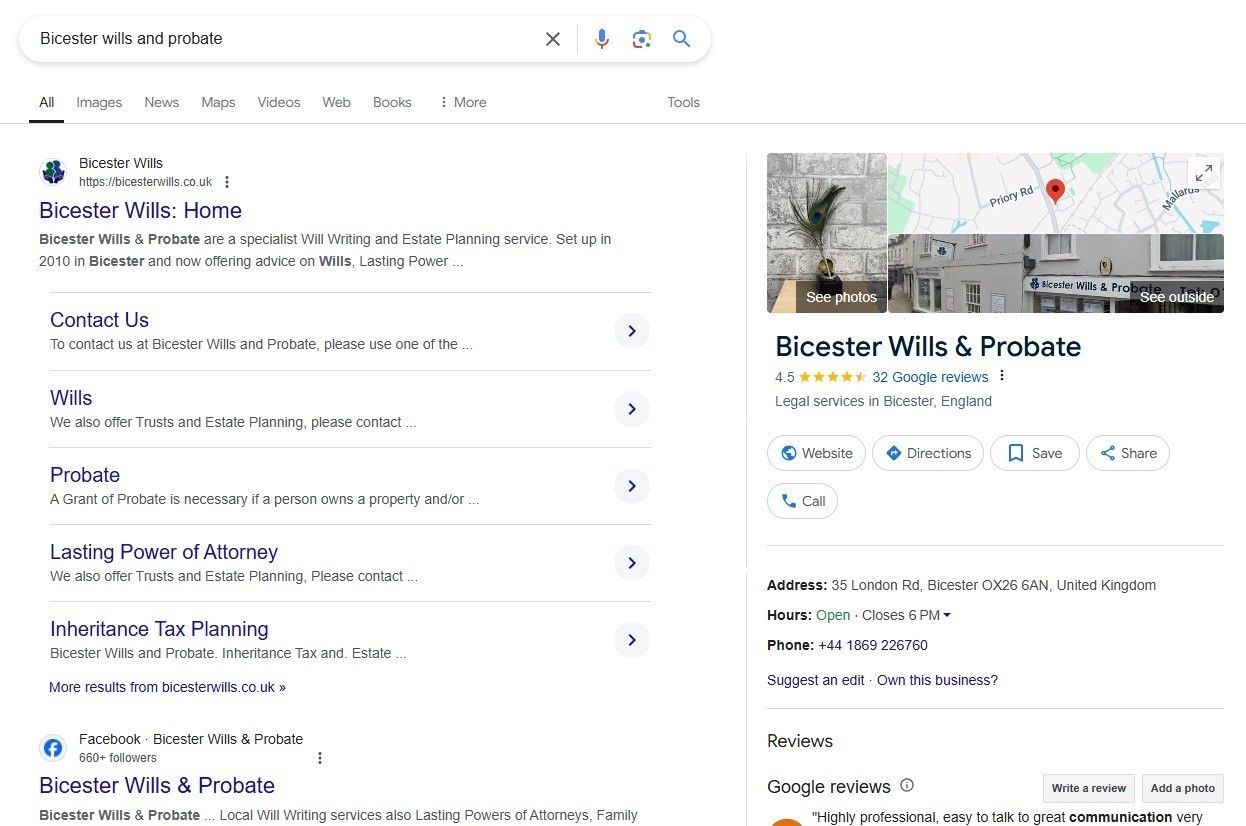This screenshot has width=1246, height=826.
Task: Open the Wills sitelink title
Action: 71,398
